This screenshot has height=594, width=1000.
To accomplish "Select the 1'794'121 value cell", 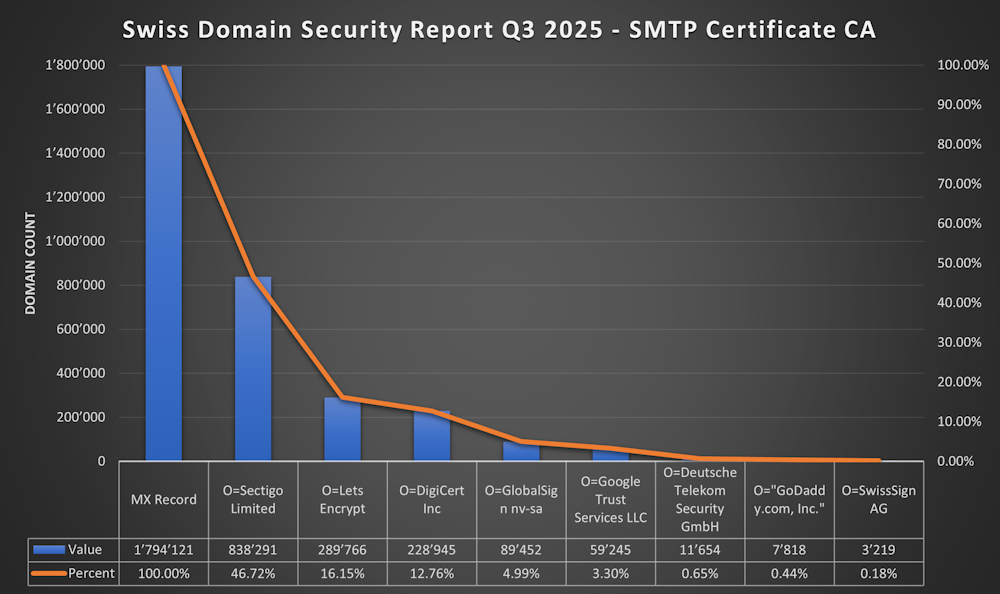I will click(163, 549).
